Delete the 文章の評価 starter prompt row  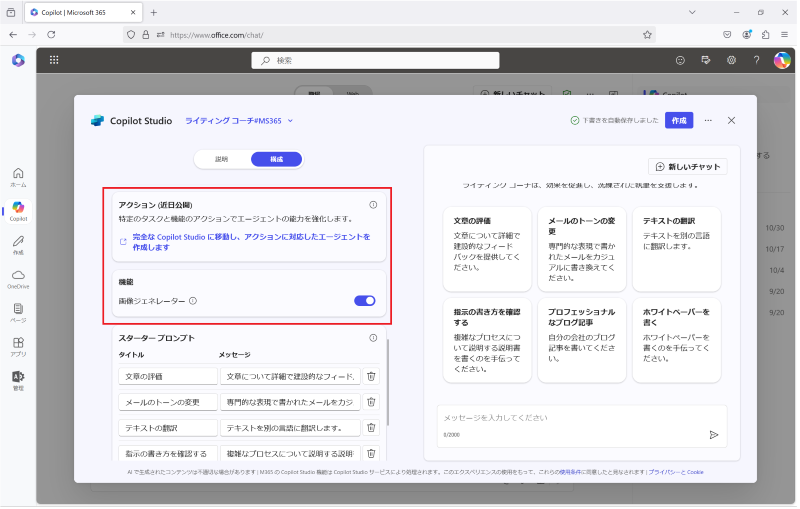[372, 377]
